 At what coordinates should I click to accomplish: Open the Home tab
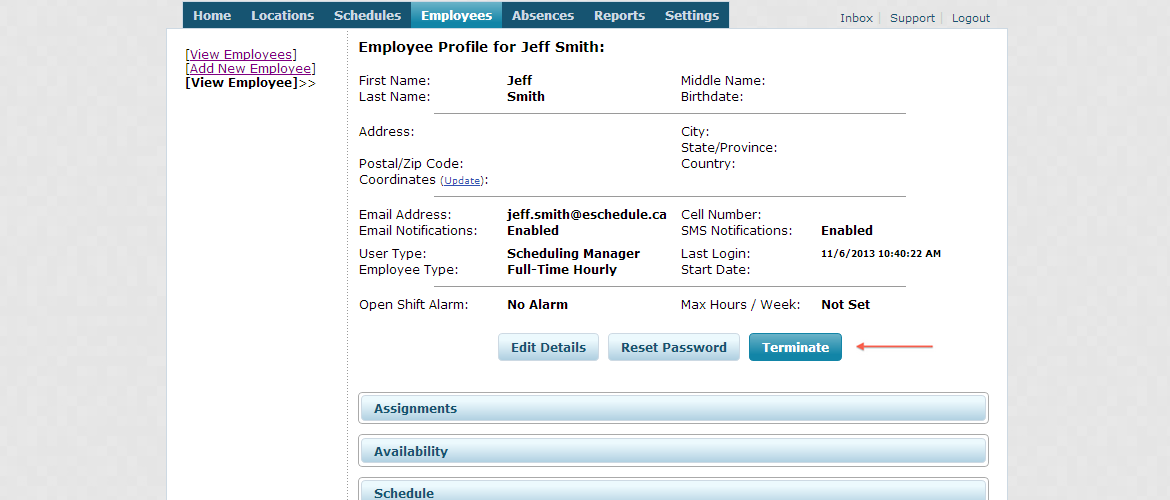click(212, 15)
